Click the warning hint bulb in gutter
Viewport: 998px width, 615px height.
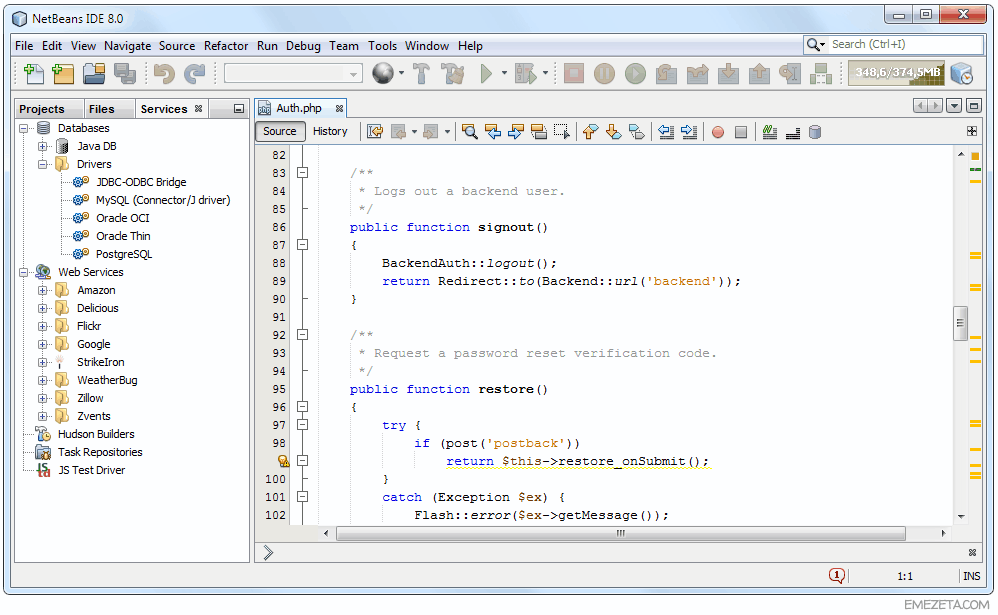(283, 461)
